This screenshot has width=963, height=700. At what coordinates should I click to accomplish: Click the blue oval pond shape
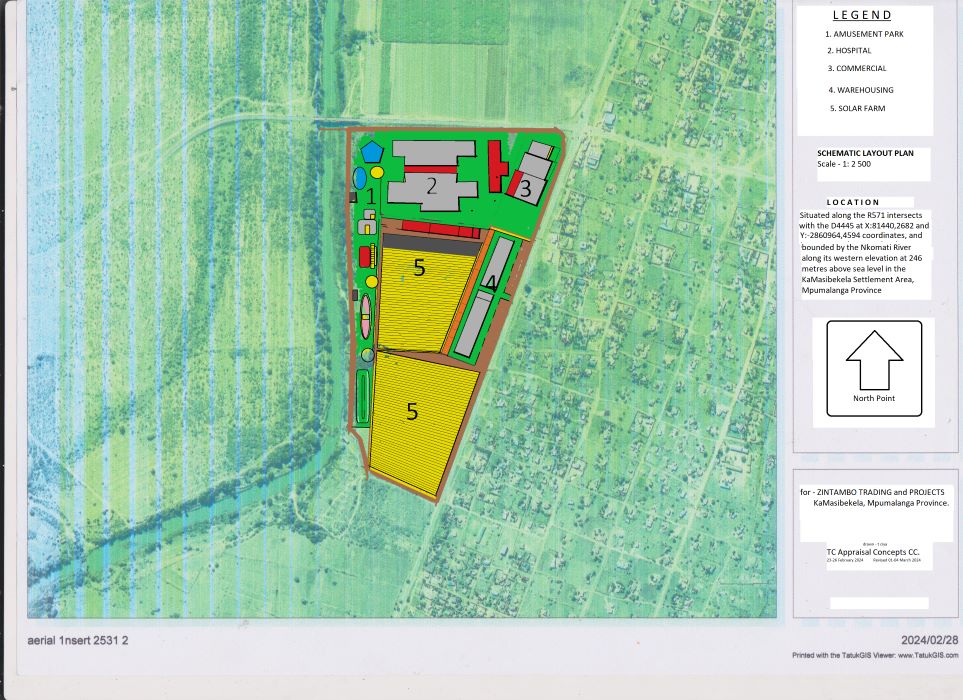point(360,179)
